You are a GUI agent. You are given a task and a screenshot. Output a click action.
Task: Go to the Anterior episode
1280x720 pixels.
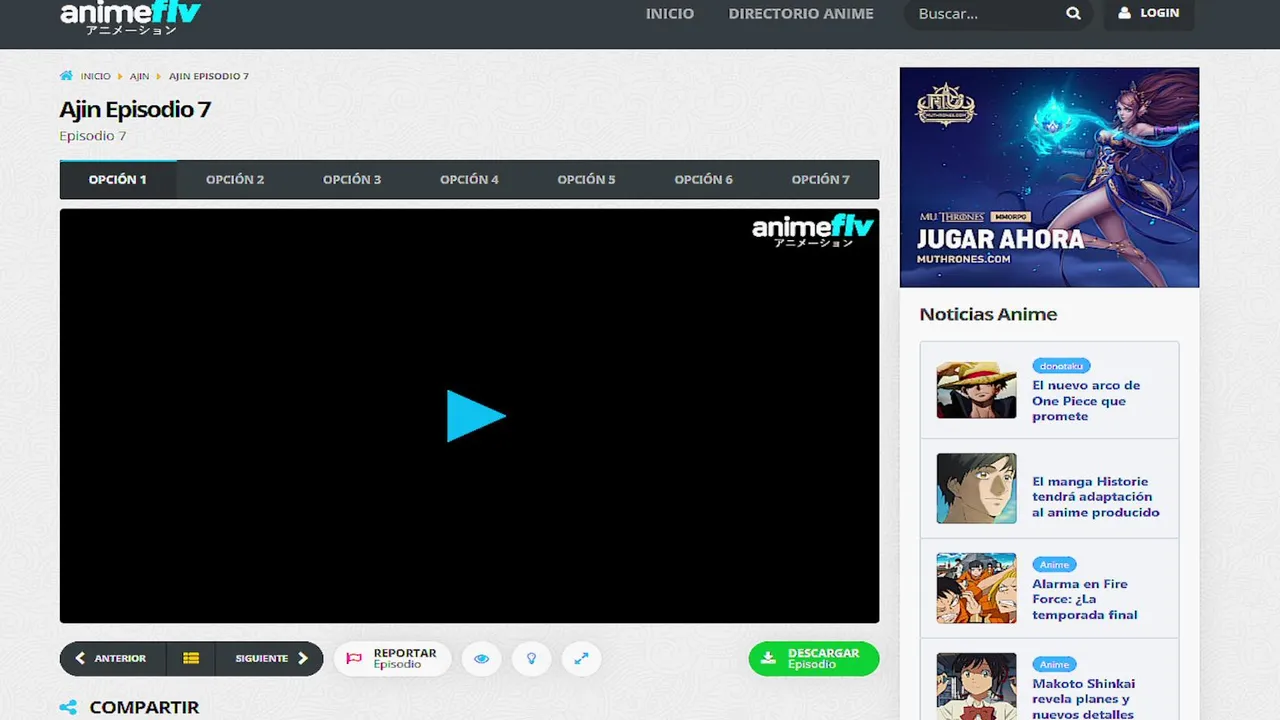point(112,659)
